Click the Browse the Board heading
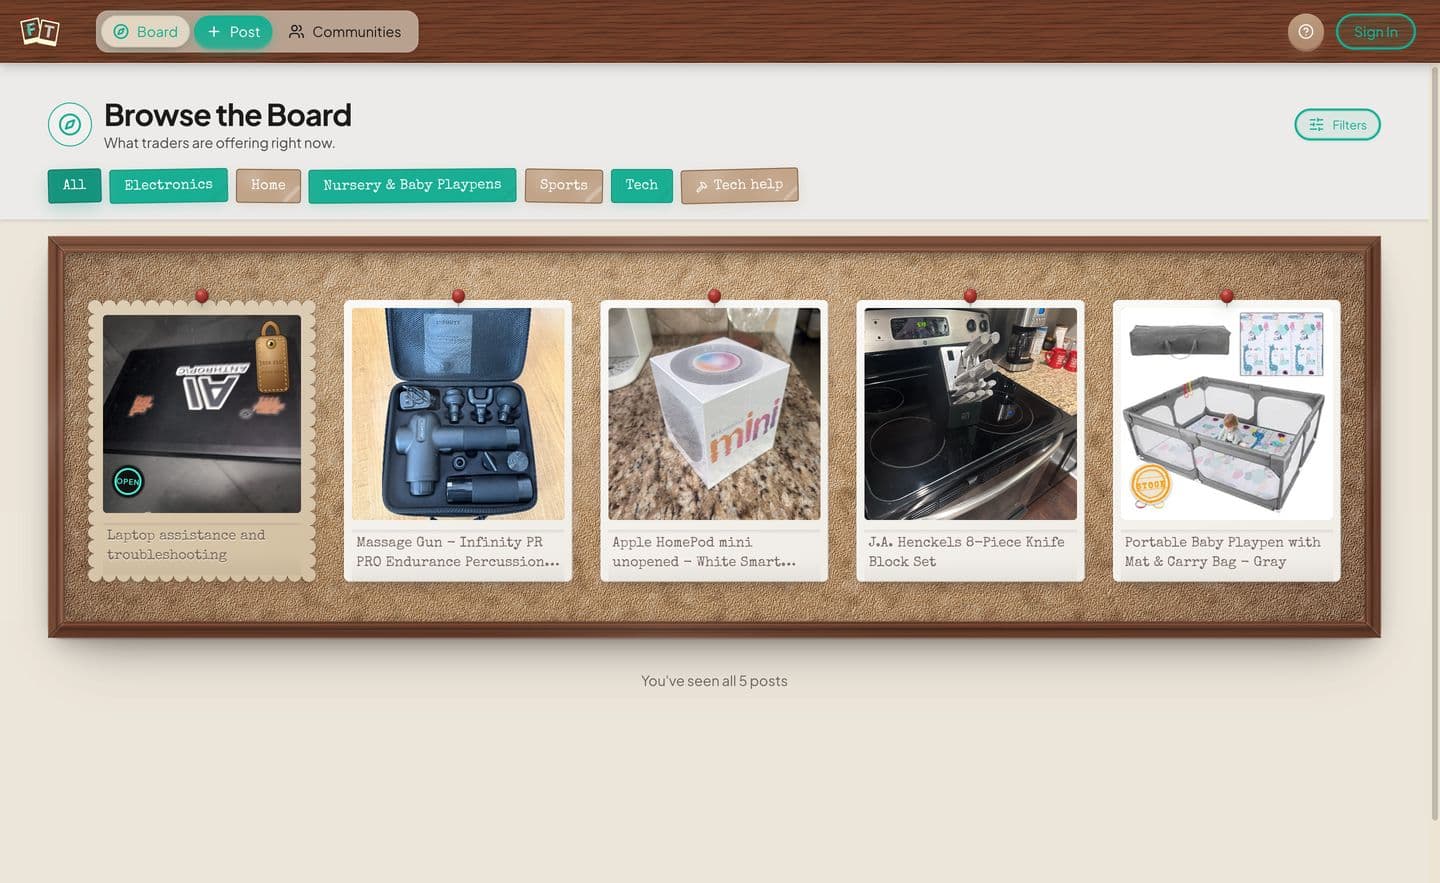This screenshot has width=1440, height=883. 228,115
